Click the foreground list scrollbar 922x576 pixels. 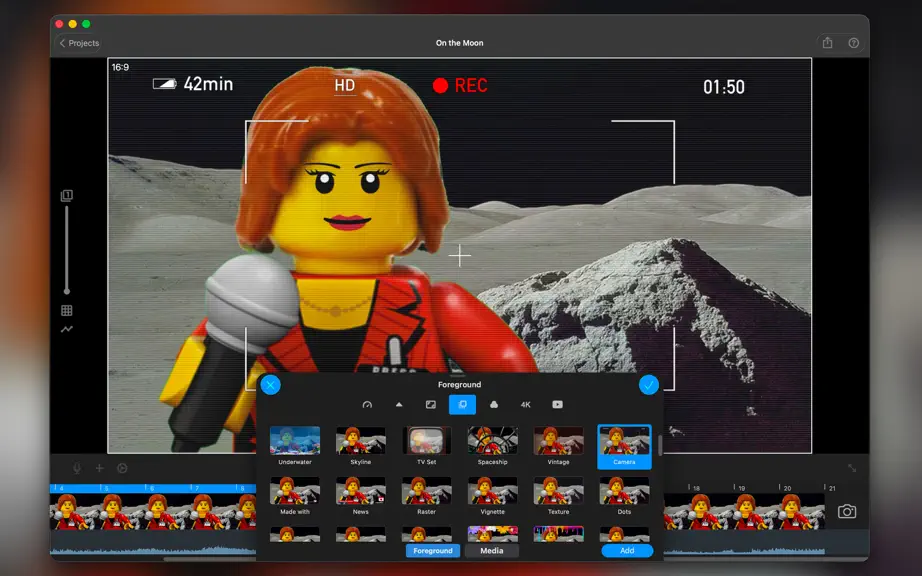point(660,446)
